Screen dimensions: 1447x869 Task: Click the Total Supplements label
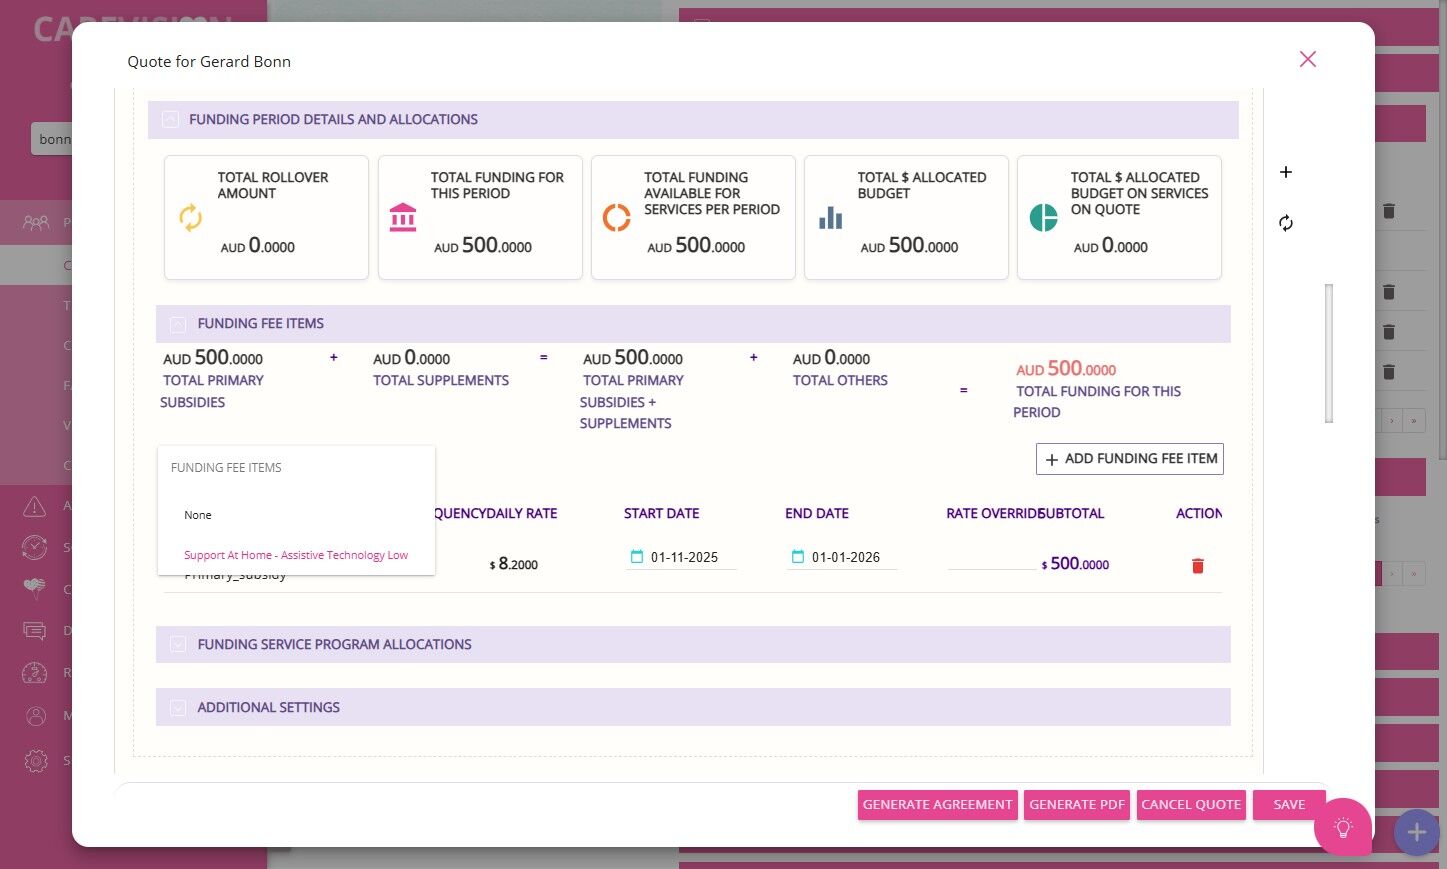(441, 381)
